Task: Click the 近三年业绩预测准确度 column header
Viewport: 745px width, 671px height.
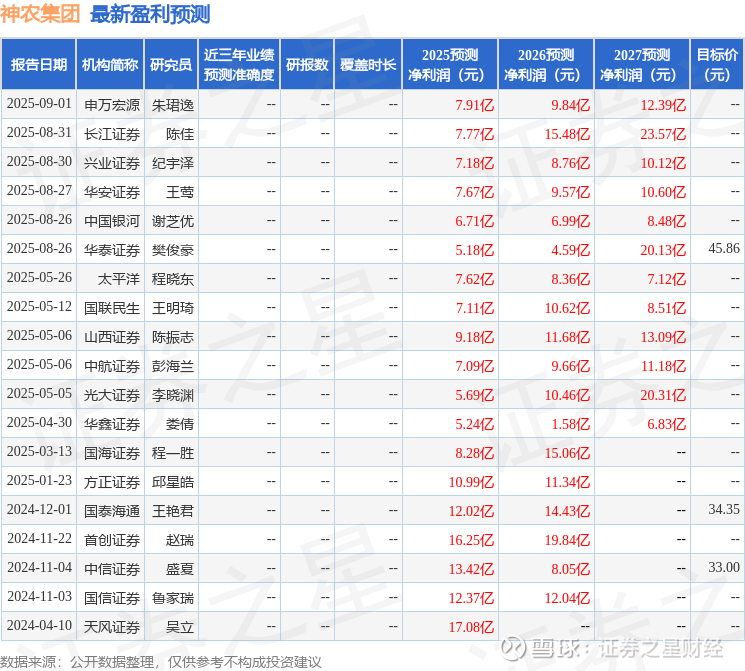Action: click(x=239, y=65)
